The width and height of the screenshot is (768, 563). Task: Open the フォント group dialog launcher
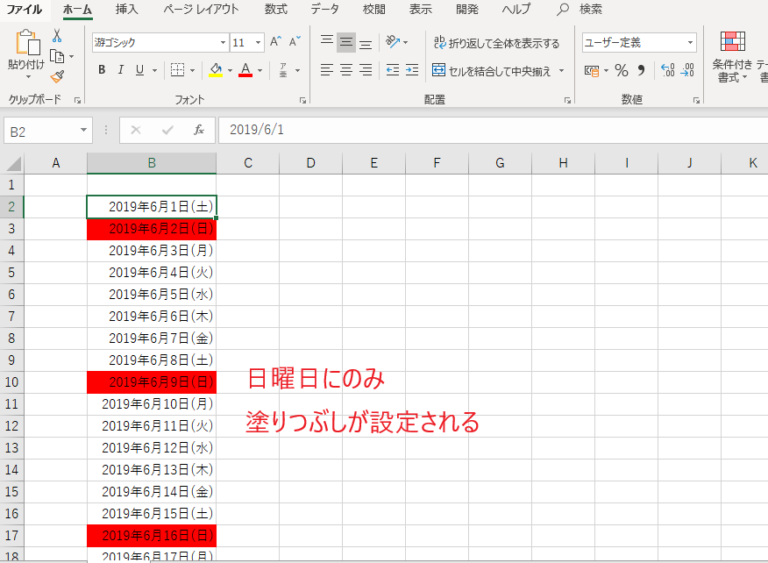point(303,100)
